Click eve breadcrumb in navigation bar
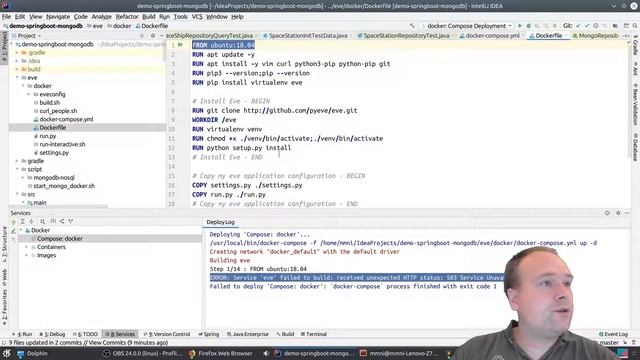 point(94,26)
